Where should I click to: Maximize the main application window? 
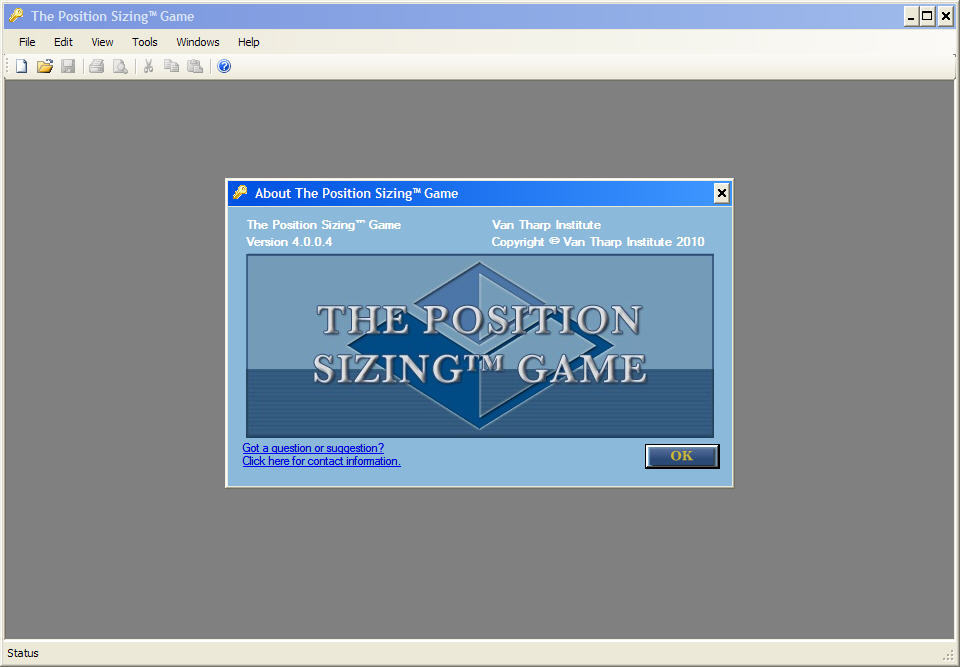click(x=928, y=17)
